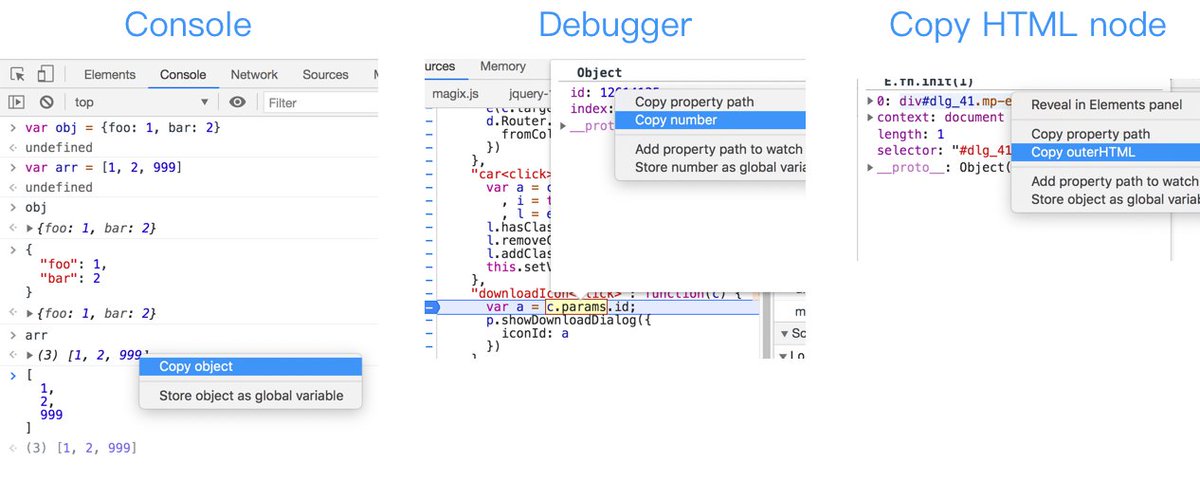The height and width of the screenshot is (482, 1200).
Task: Click the length: 1 property
Action: click(911, 134)
